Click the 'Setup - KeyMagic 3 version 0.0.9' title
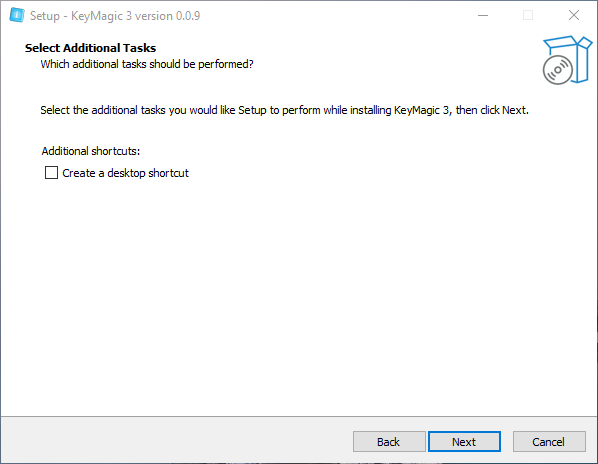The width and height of the screenshot is (598, 464). click(x=115, y=16)
